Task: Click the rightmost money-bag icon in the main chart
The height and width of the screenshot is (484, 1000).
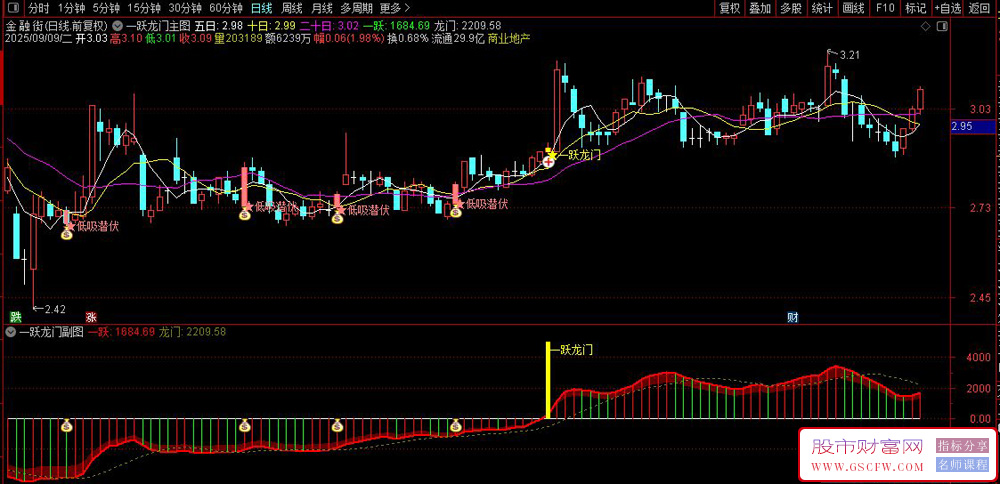Action: click(455, 212)
